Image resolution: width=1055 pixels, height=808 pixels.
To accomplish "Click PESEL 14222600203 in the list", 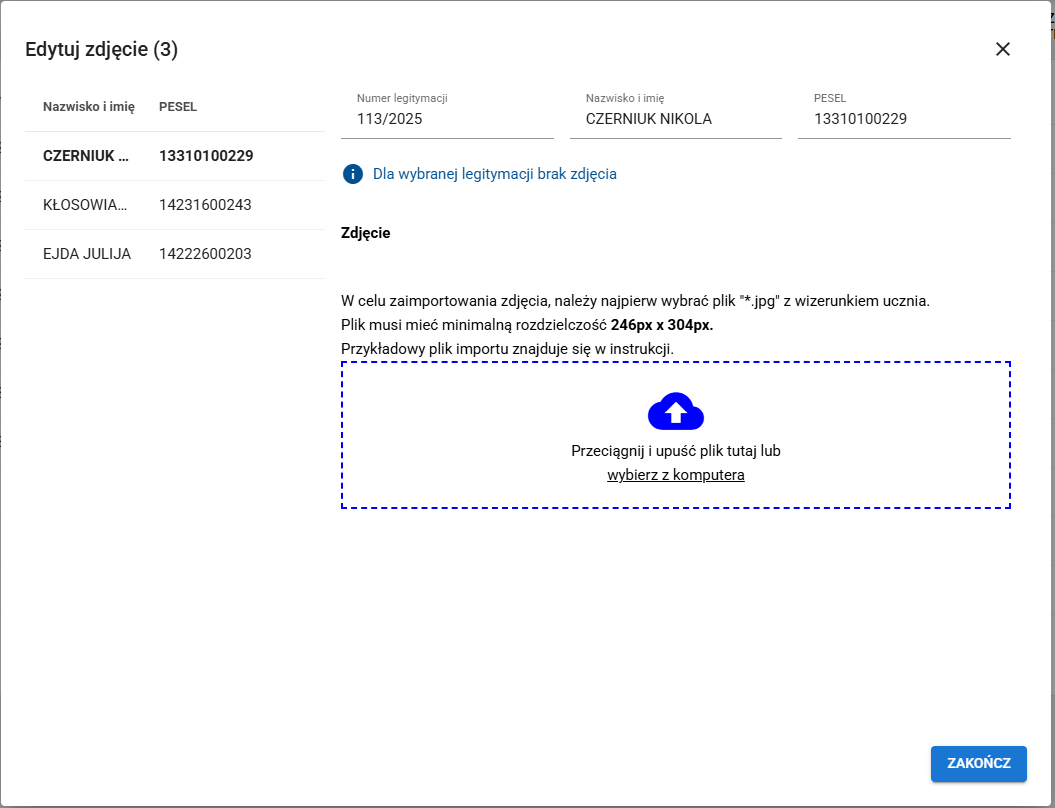I will coord(205,254).
